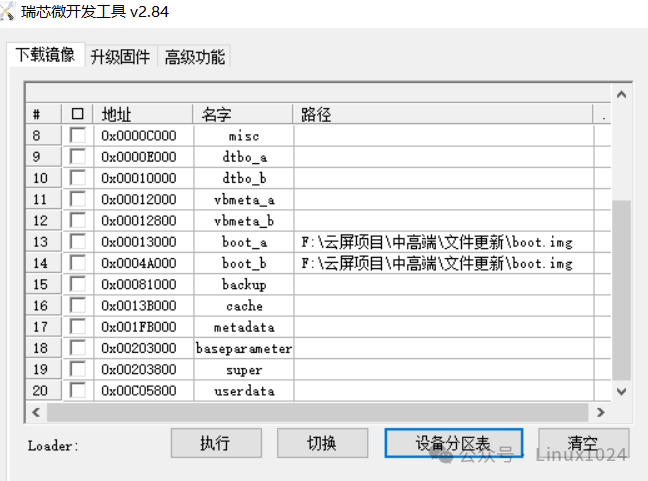This screenshot has width=648, height=481.
Task: Select the boot_b image path cell
Action: [444, 263]
